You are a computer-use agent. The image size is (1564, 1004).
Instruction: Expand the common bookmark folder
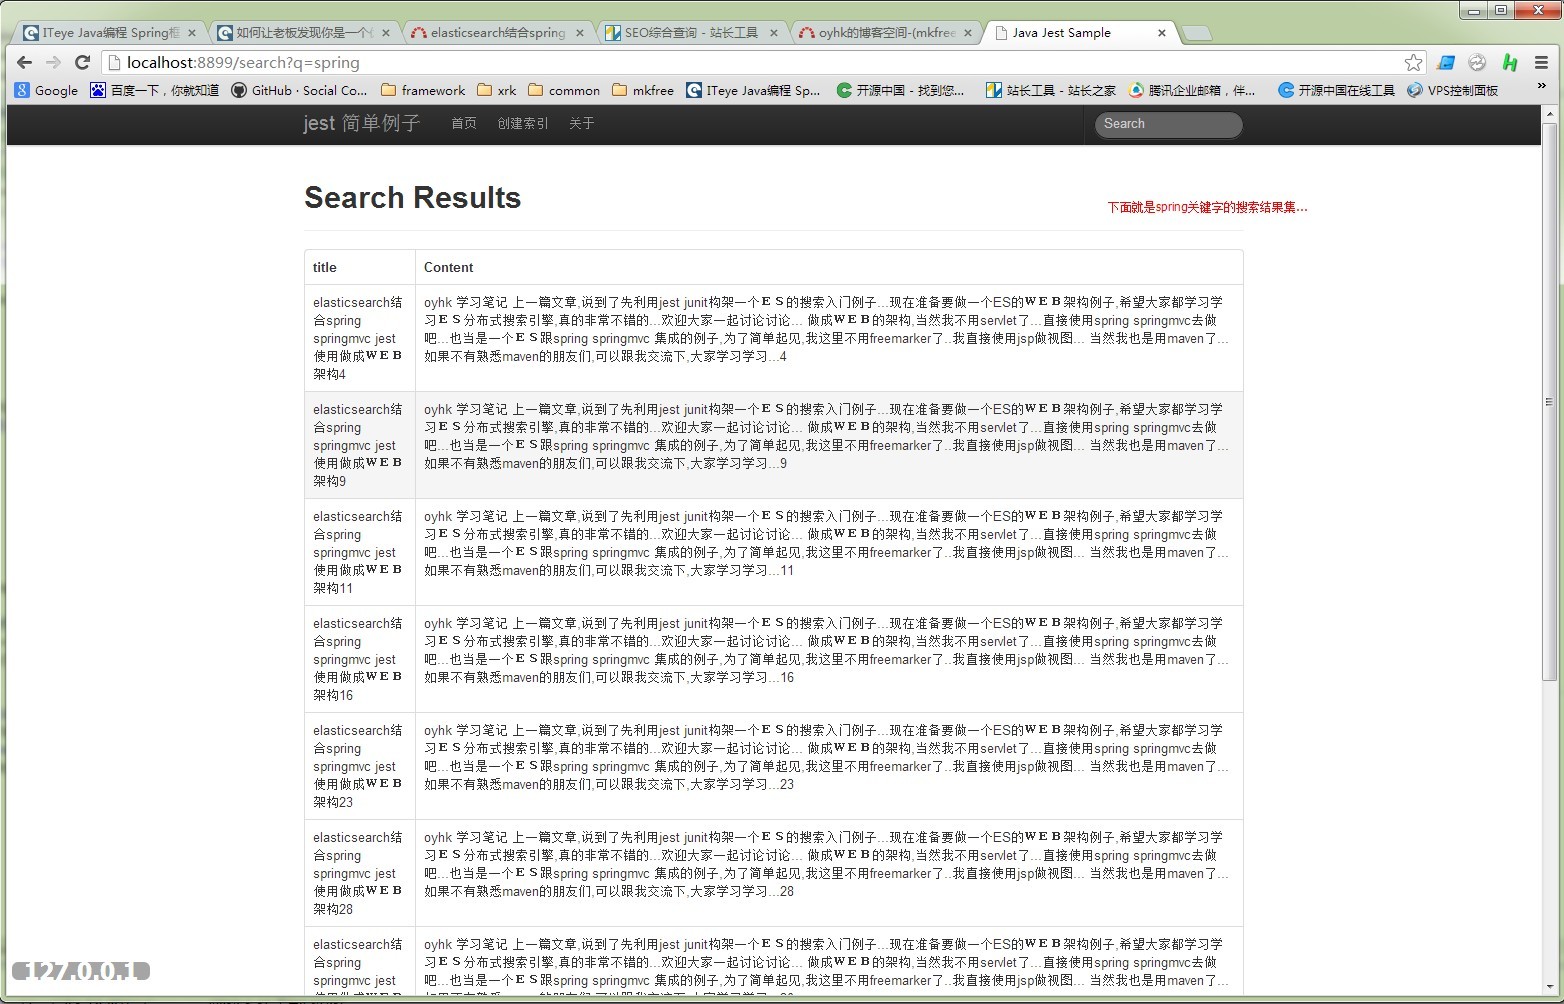click(564, 90)
